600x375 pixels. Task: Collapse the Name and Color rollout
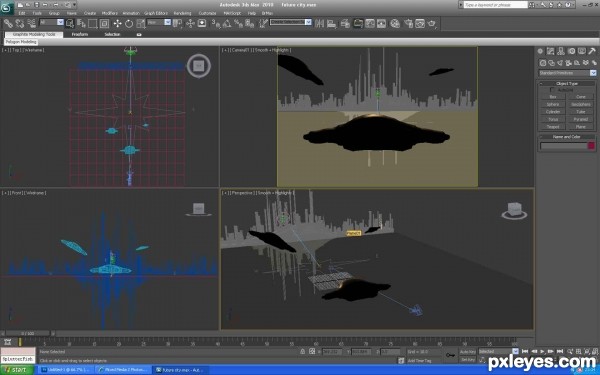(567, 136)
